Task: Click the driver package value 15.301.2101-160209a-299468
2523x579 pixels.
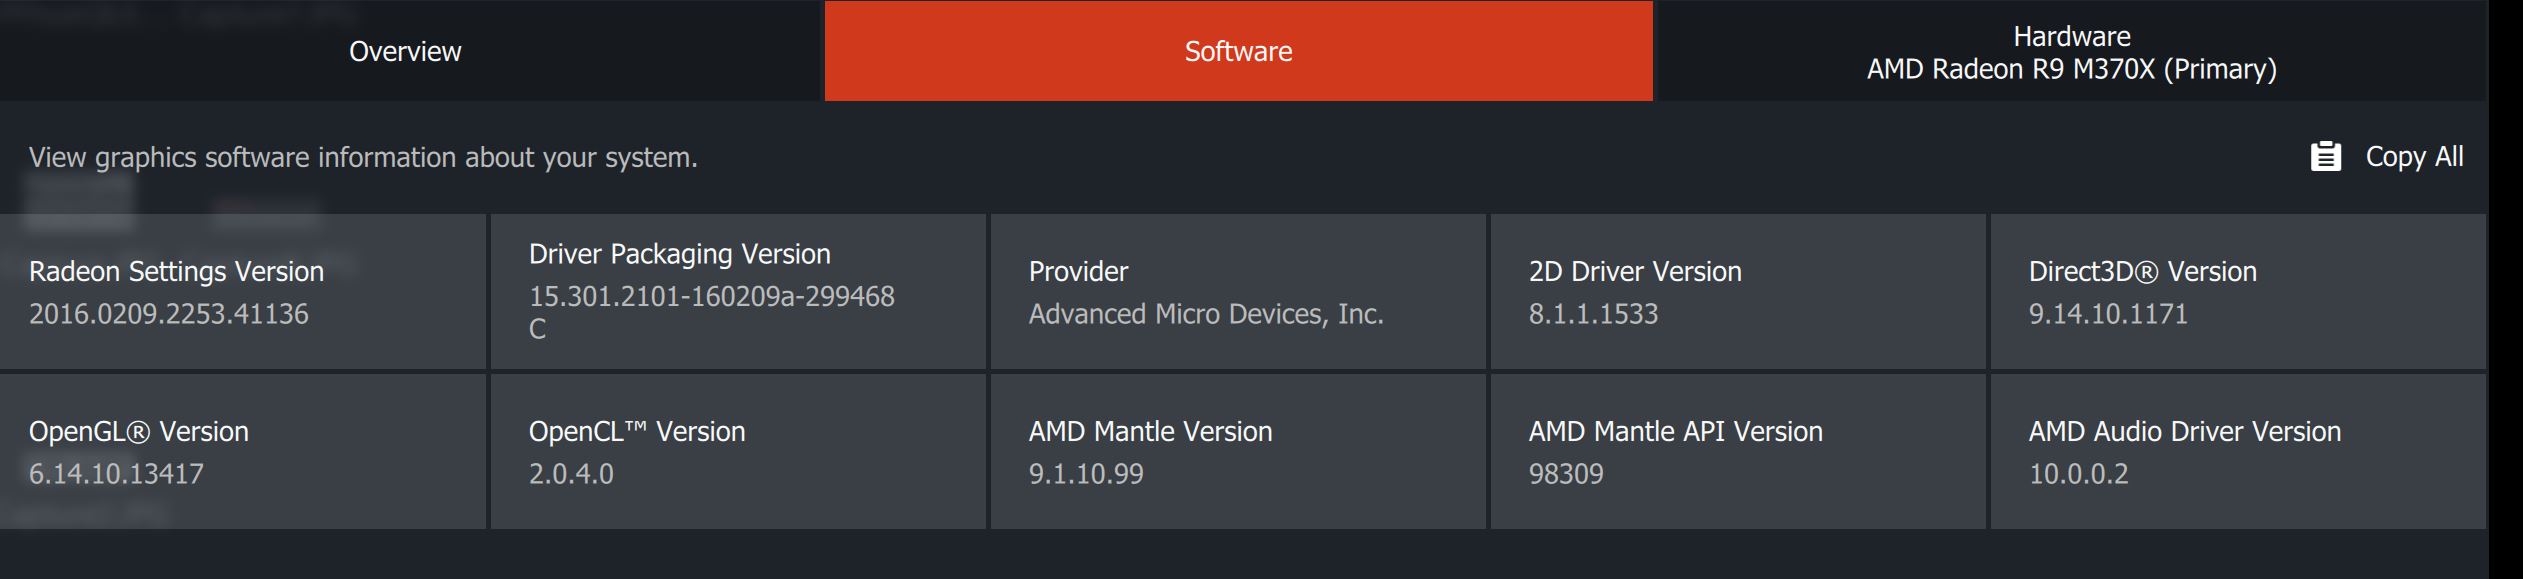Action: [x=711, y=297]
